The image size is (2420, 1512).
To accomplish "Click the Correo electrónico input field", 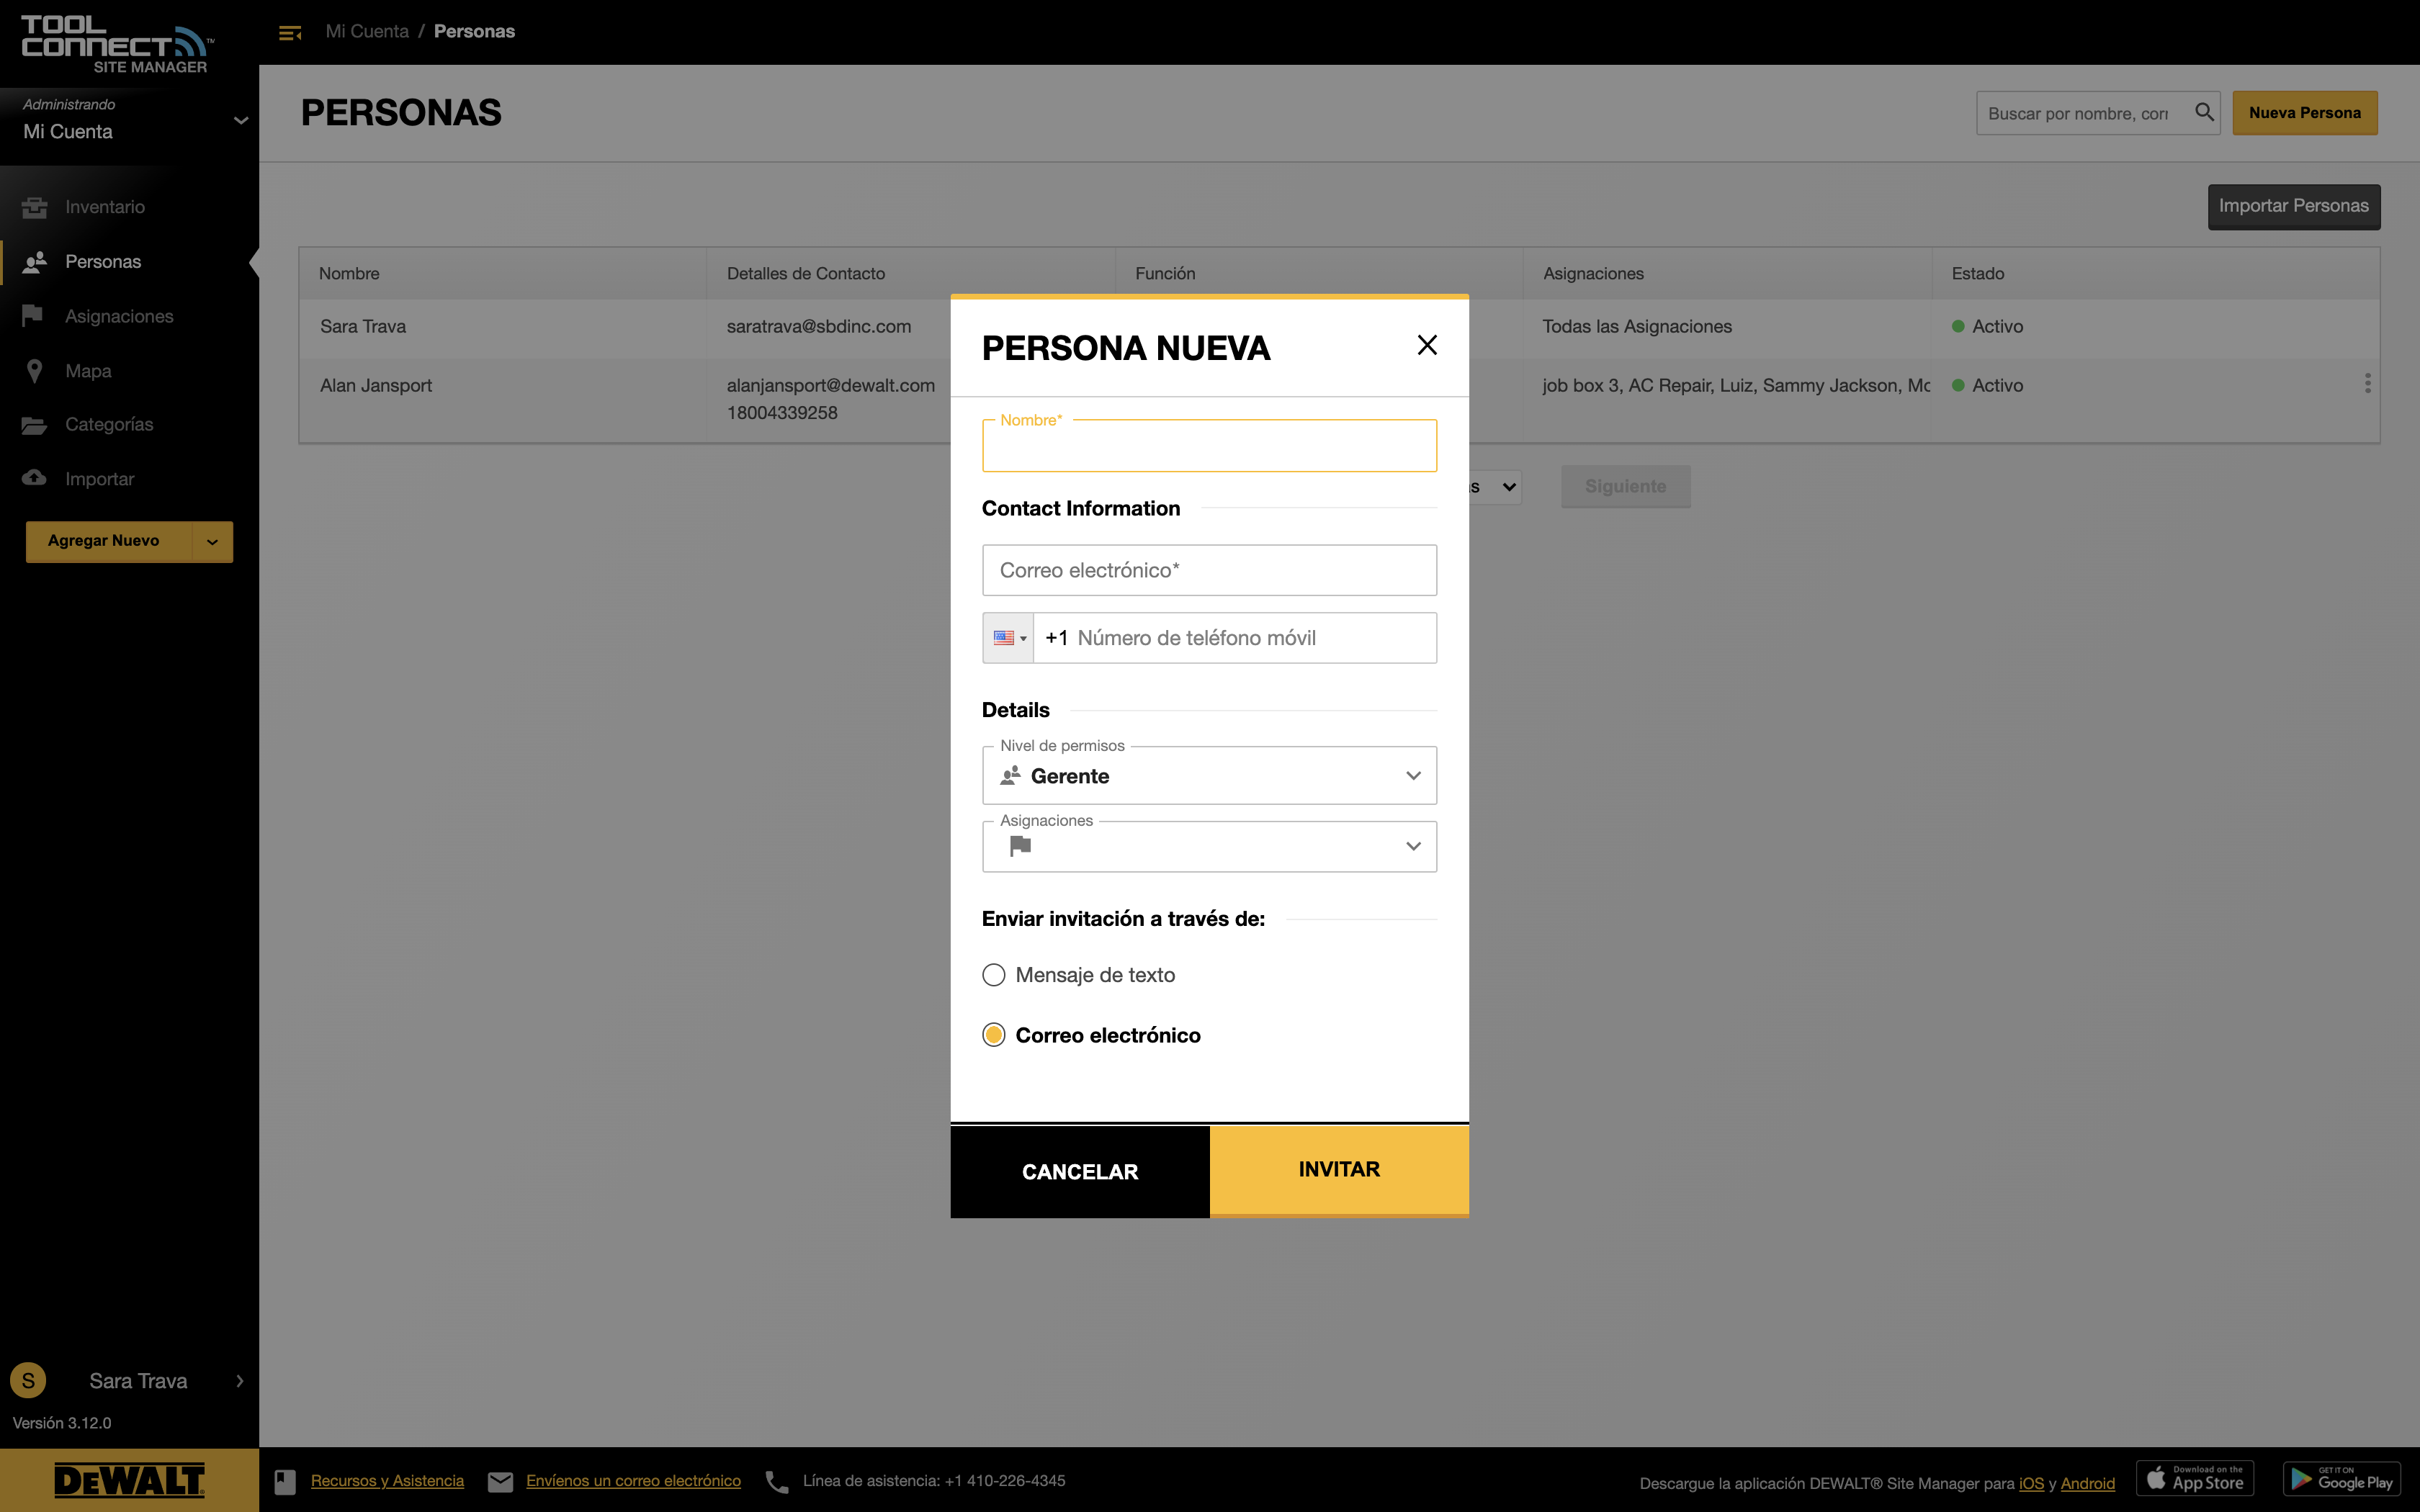I will point(1209,570).
